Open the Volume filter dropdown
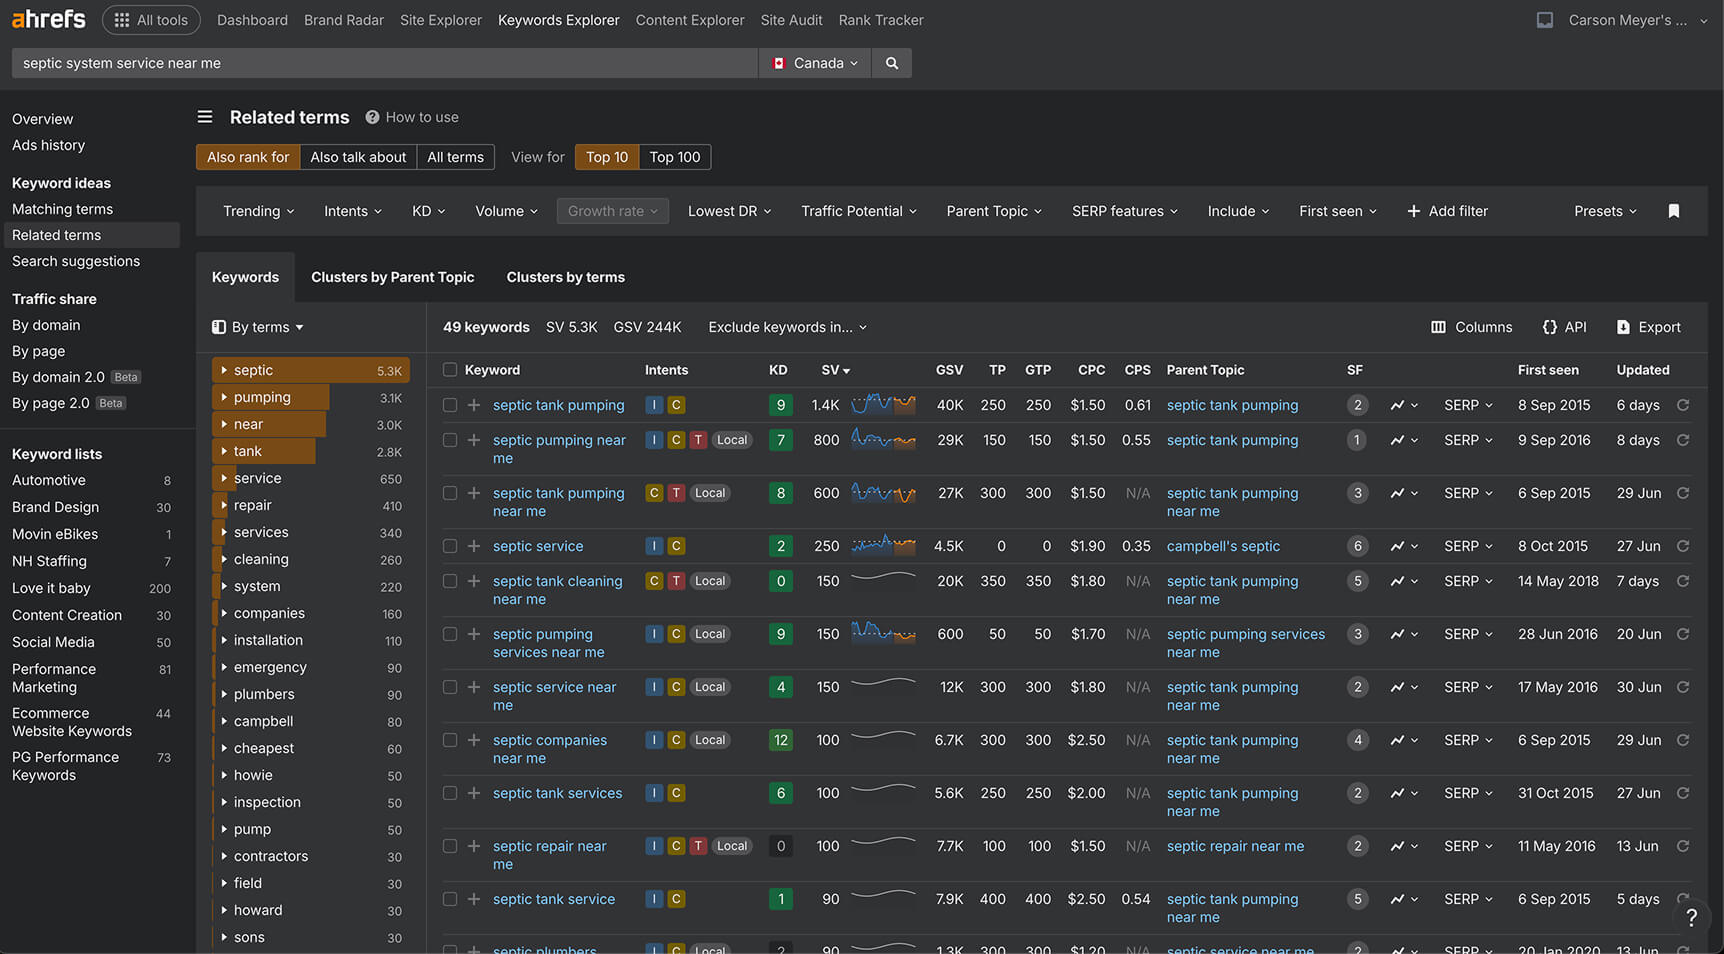 pyautogui.click(x=506, y=211)
